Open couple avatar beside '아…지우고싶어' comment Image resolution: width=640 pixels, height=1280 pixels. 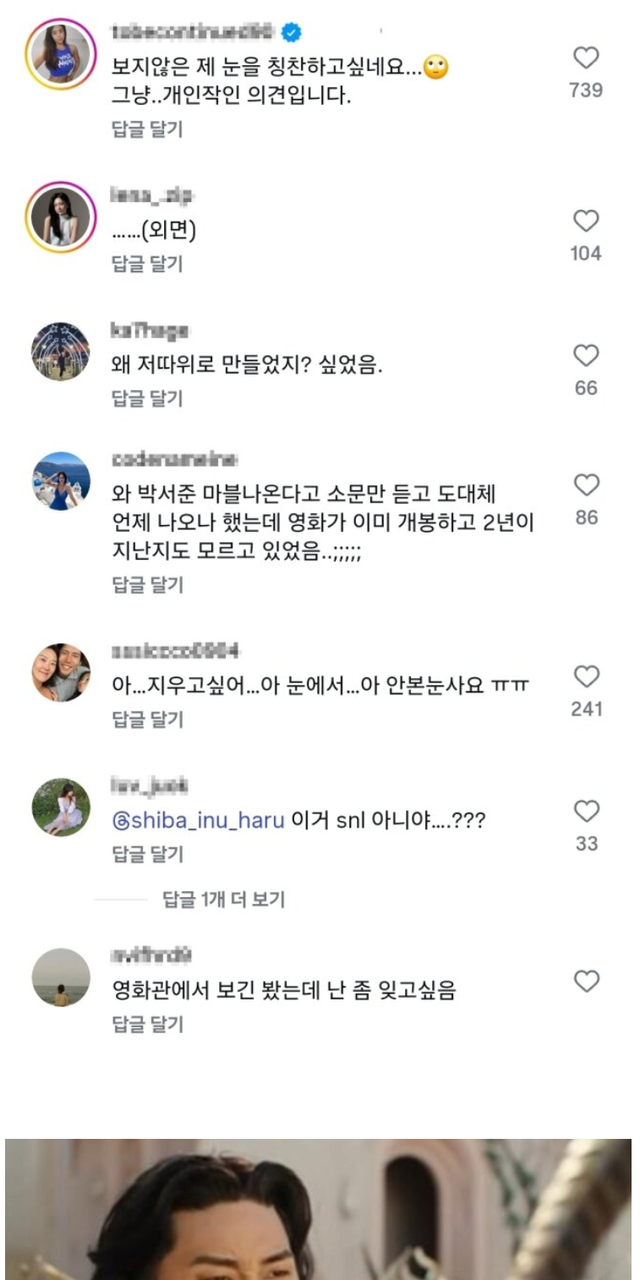[x=61, y=672]
